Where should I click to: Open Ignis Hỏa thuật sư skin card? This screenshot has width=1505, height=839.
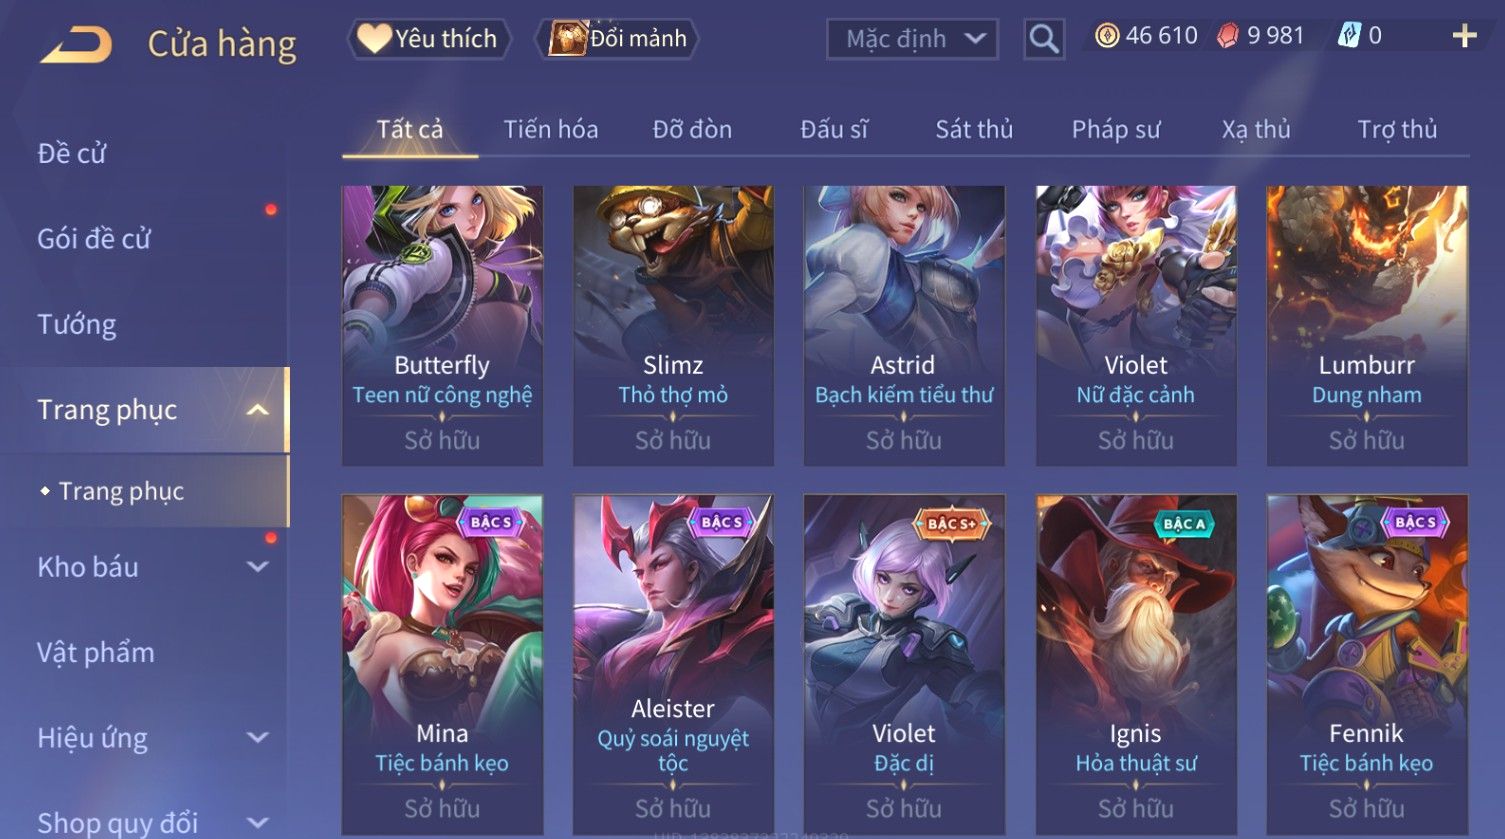tap(1136, 665)
